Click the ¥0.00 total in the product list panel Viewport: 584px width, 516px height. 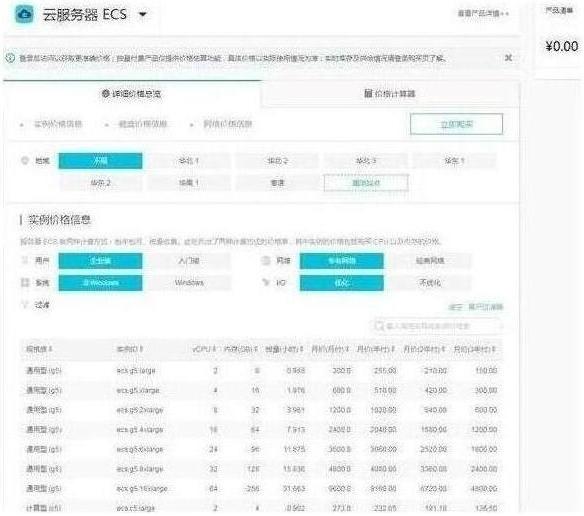click(x=562, y=47)
